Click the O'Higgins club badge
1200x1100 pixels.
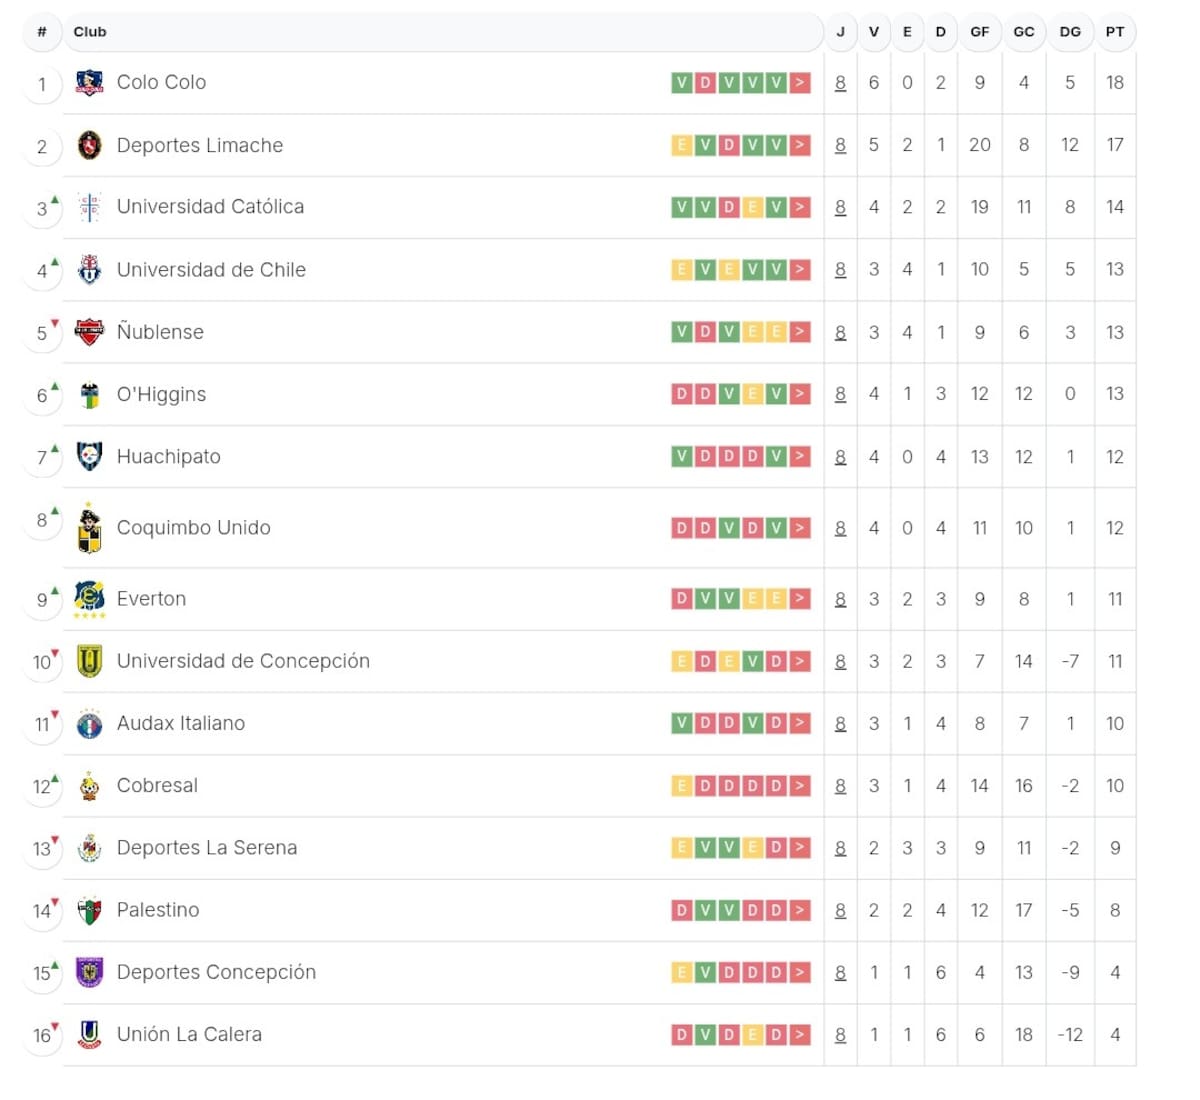click(90, 394)
